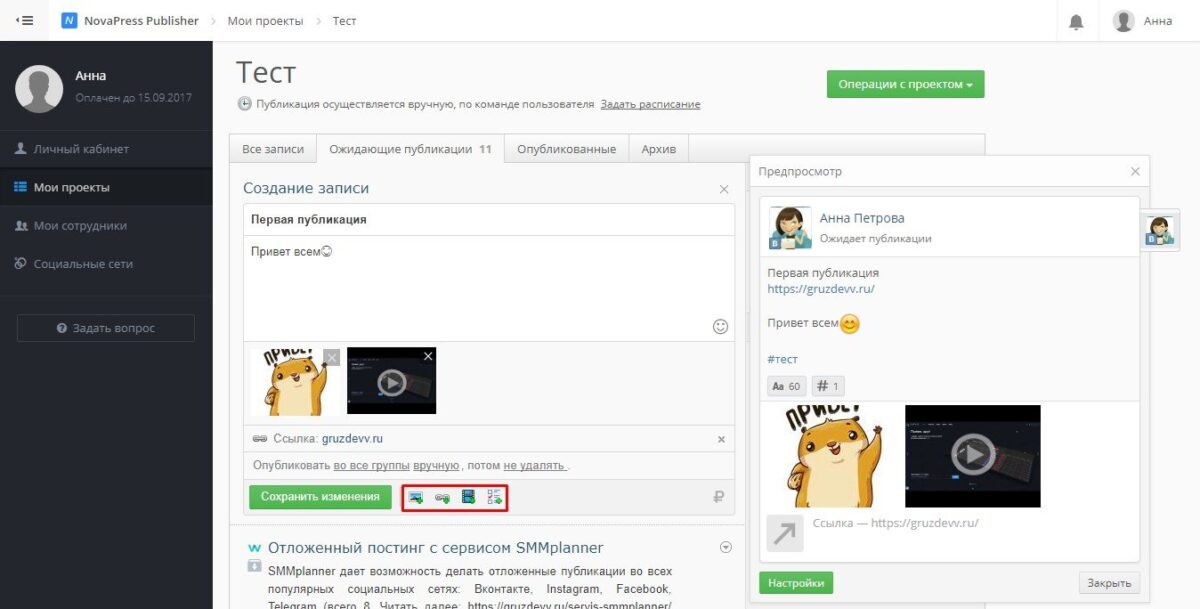Remove the gruzdevv.ru link attachment

(722, 439)
